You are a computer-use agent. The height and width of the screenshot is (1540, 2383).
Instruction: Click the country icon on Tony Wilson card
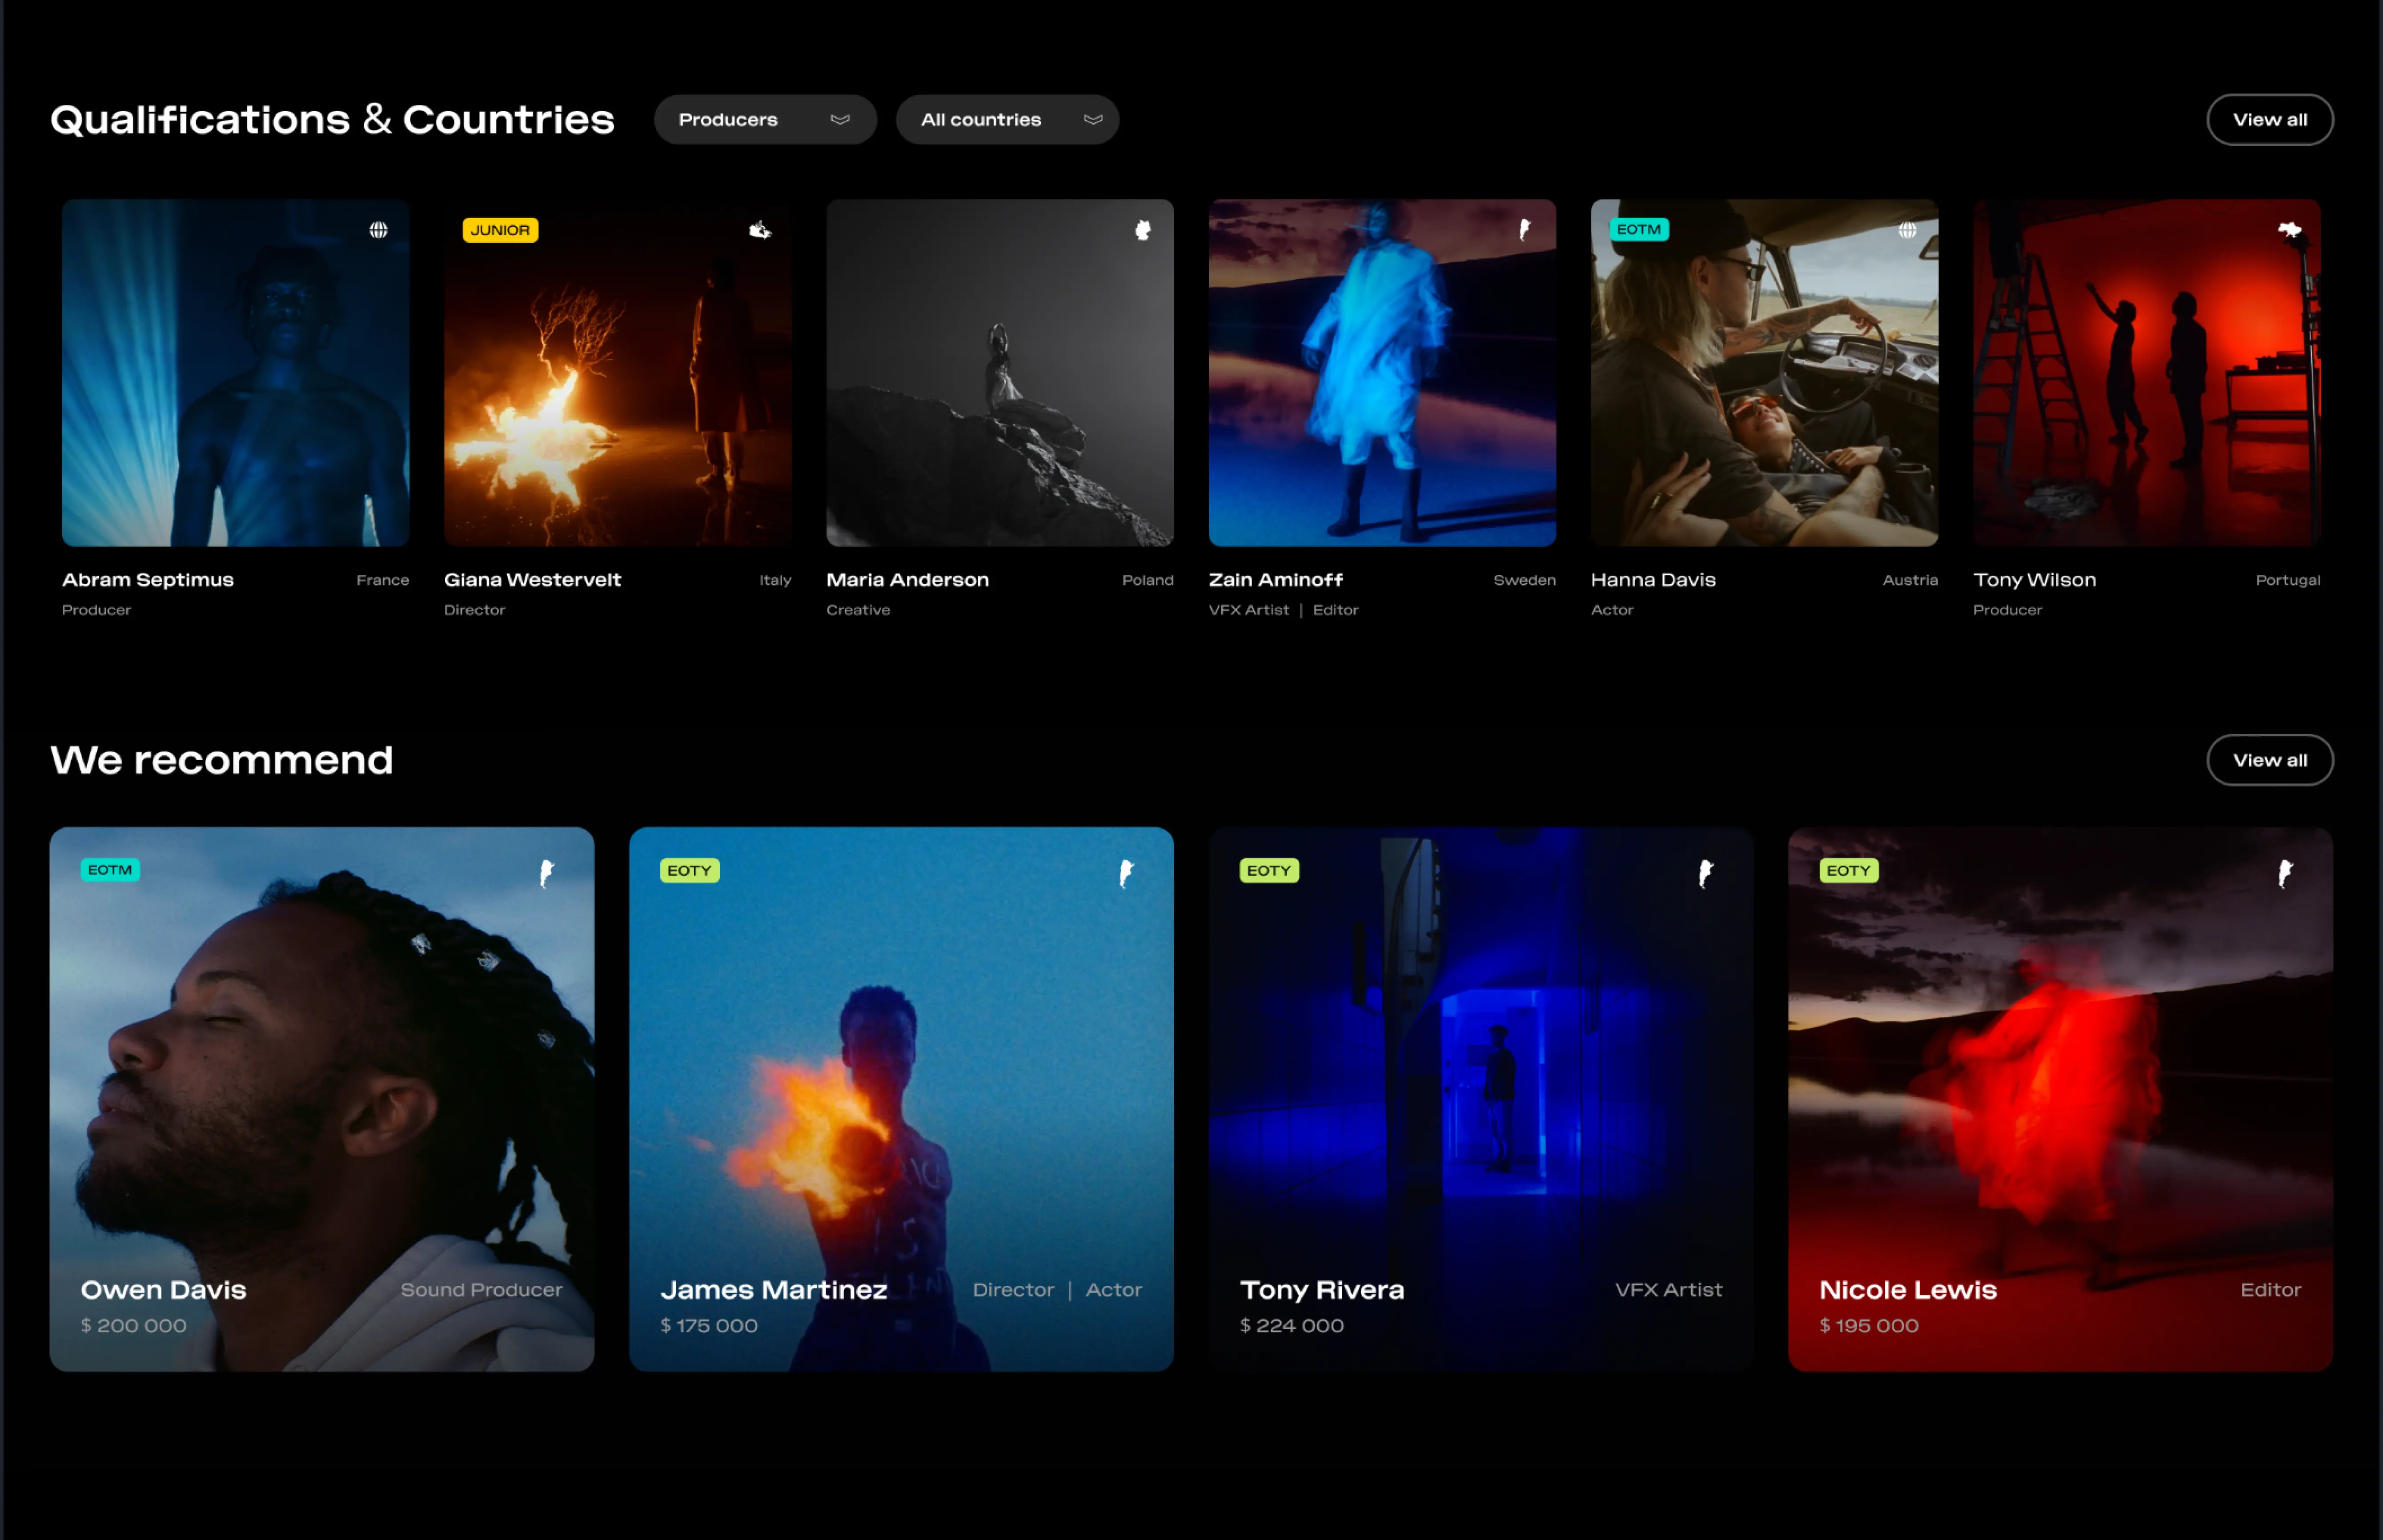click(2290, 230)
